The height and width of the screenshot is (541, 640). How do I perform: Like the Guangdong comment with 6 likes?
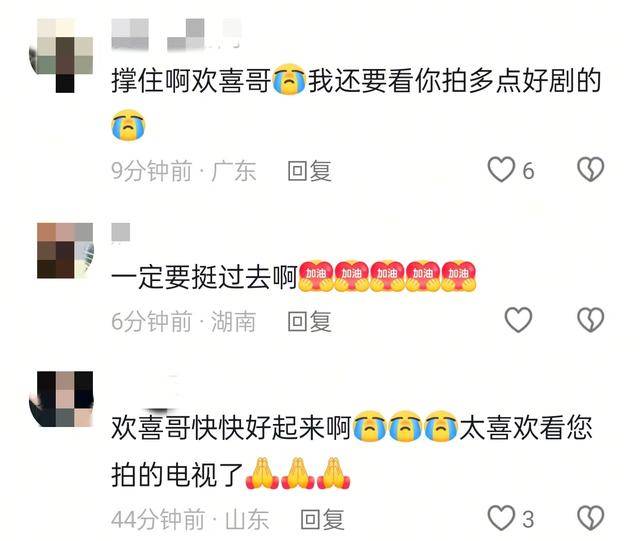[501, 169]
